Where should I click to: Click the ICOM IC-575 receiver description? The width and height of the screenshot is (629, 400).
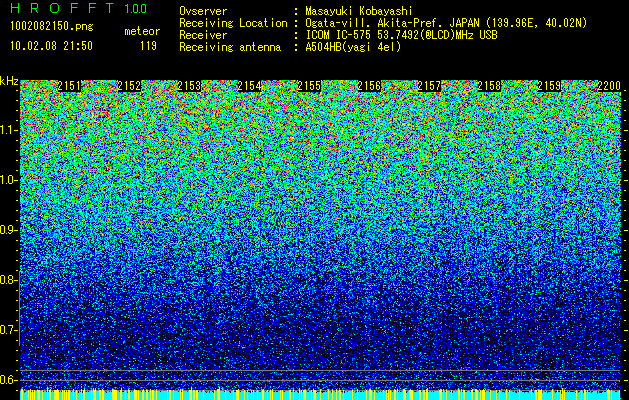(401, 35)
